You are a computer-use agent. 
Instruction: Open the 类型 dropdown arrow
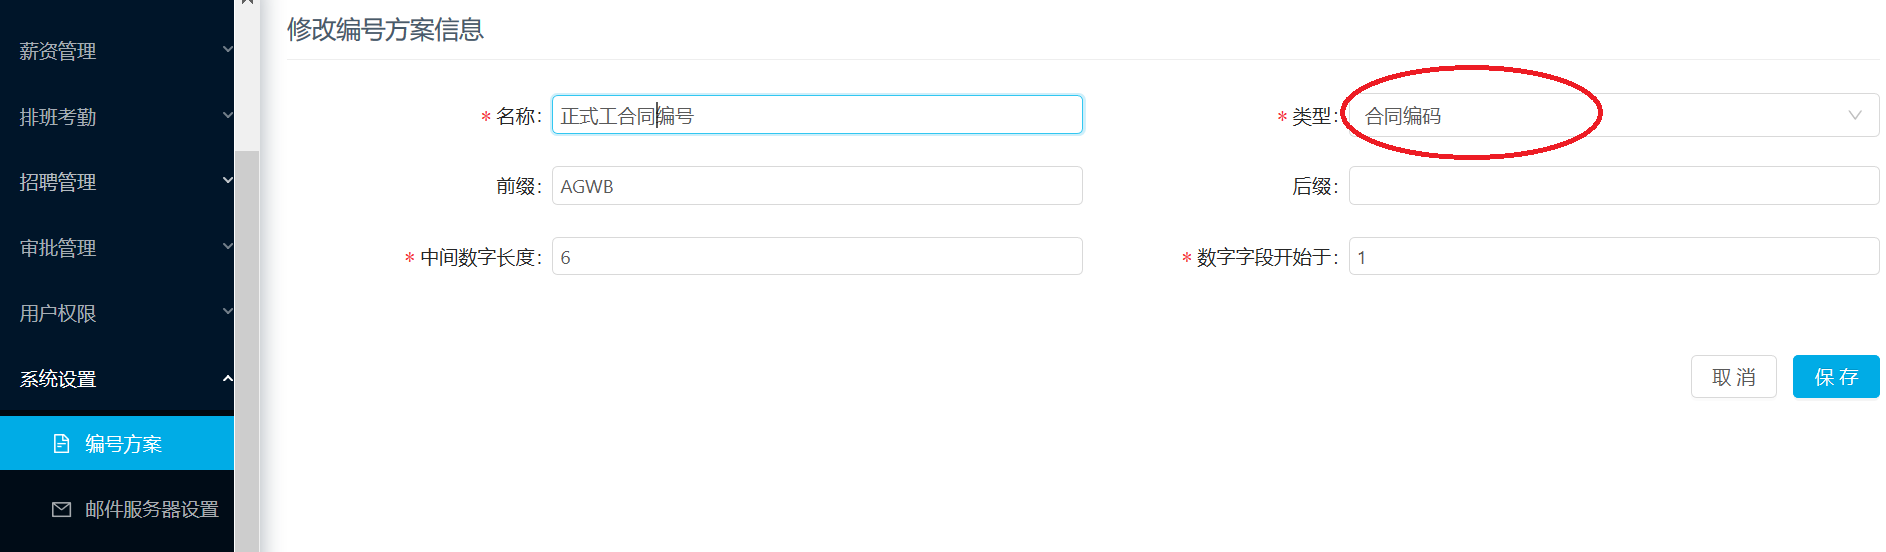(1854, 115)
